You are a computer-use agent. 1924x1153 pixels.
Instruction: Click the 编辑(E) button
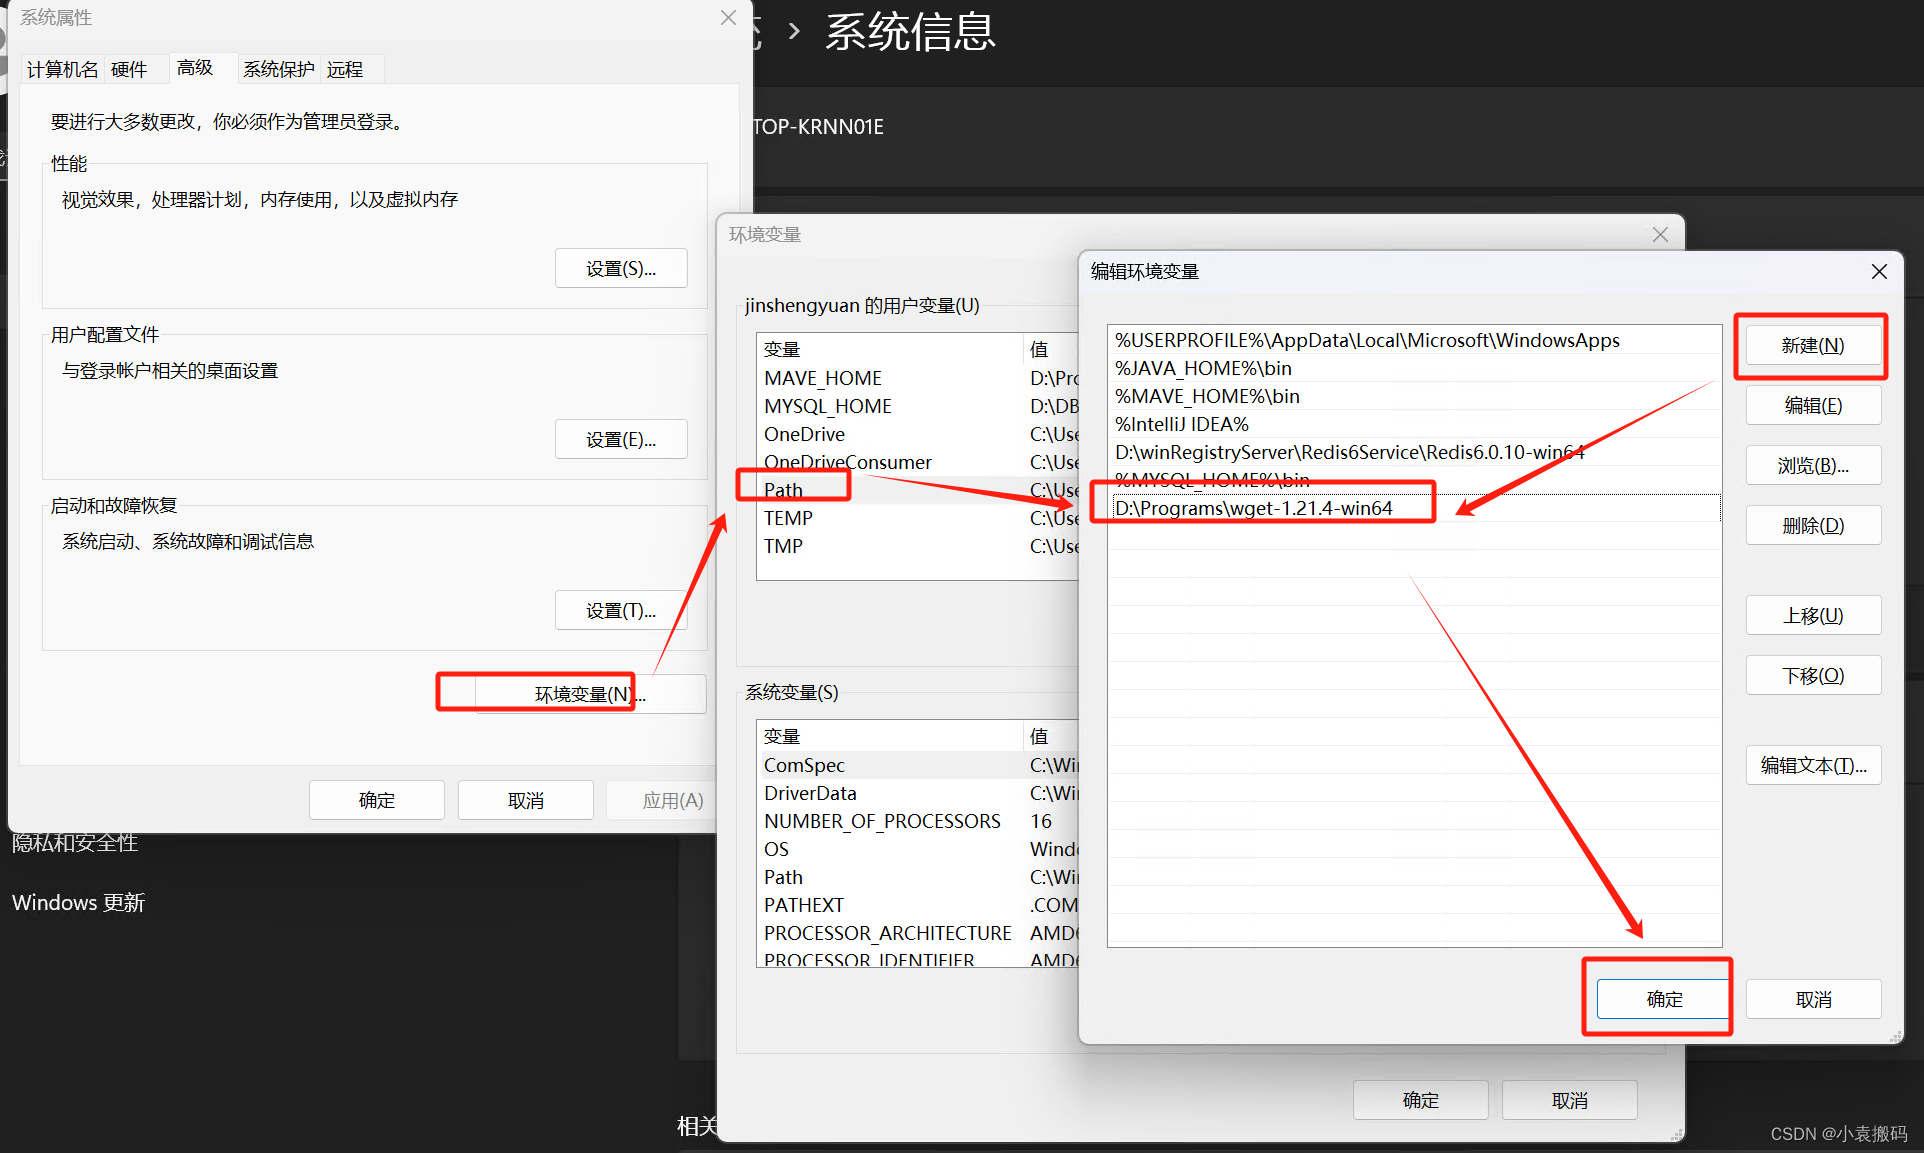coord(1811,404)
